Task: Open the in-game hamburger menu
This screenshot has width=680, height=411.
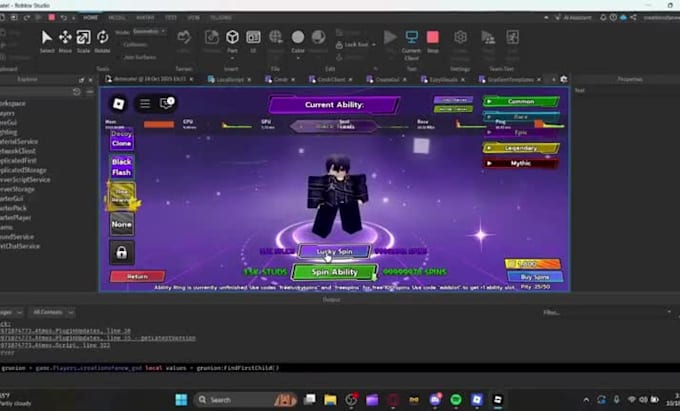Action: coord(145,103)
